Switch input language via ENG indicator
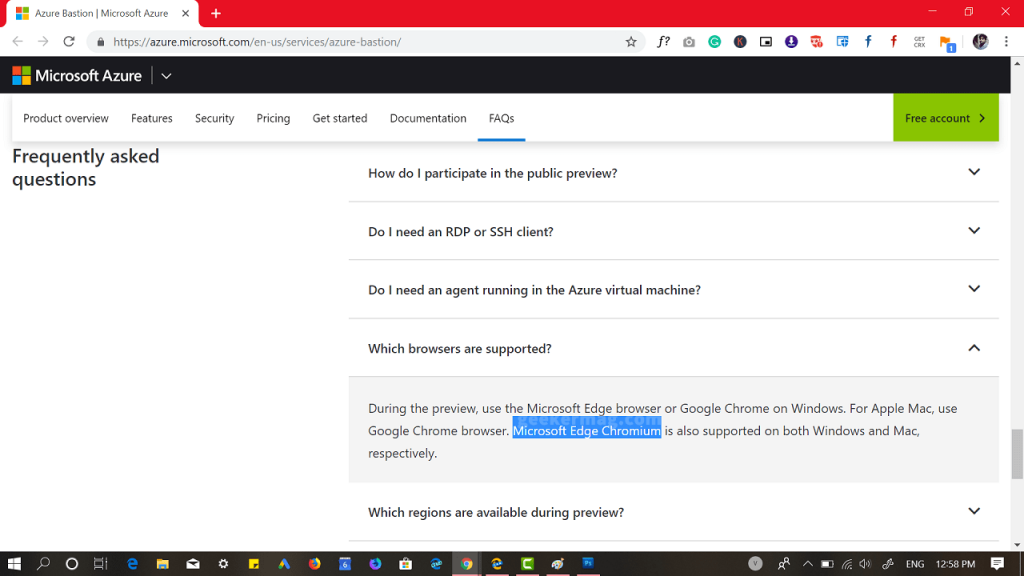This screenshot has height=576, width=1024. [x=915, y=564]
